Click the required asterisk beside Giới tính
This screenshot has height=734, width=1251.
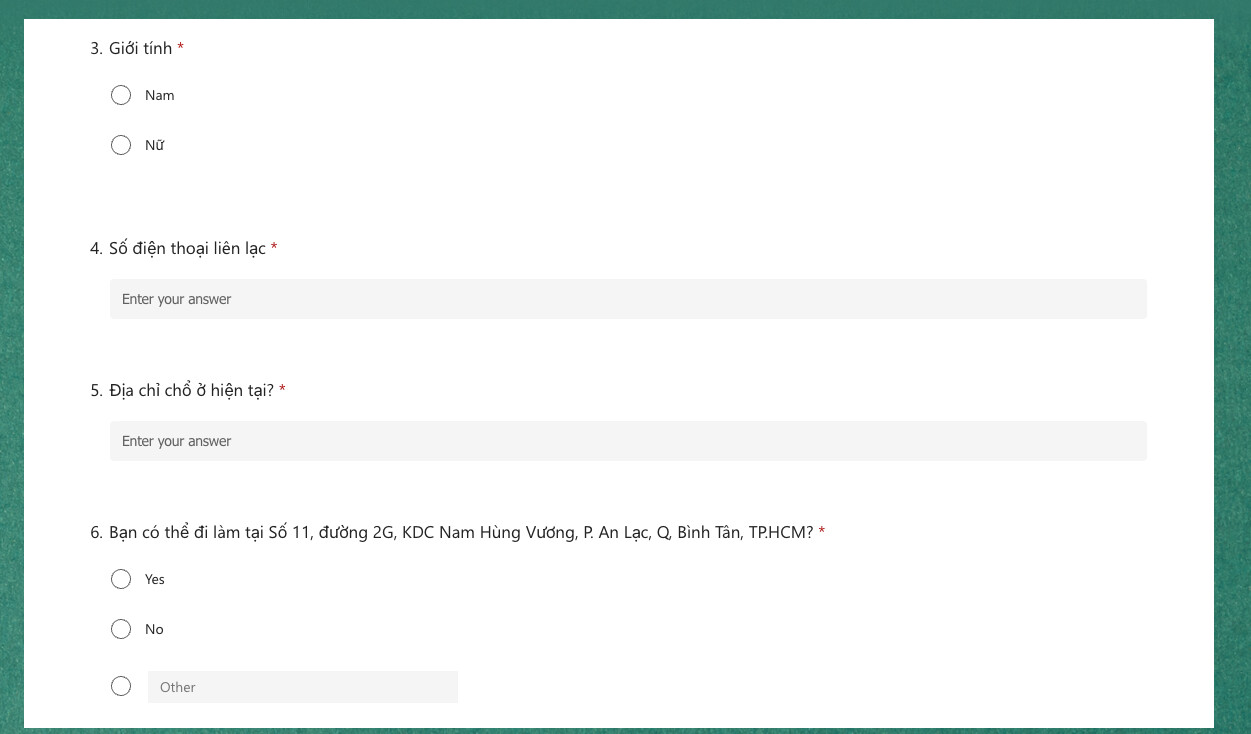click(181, 47)
